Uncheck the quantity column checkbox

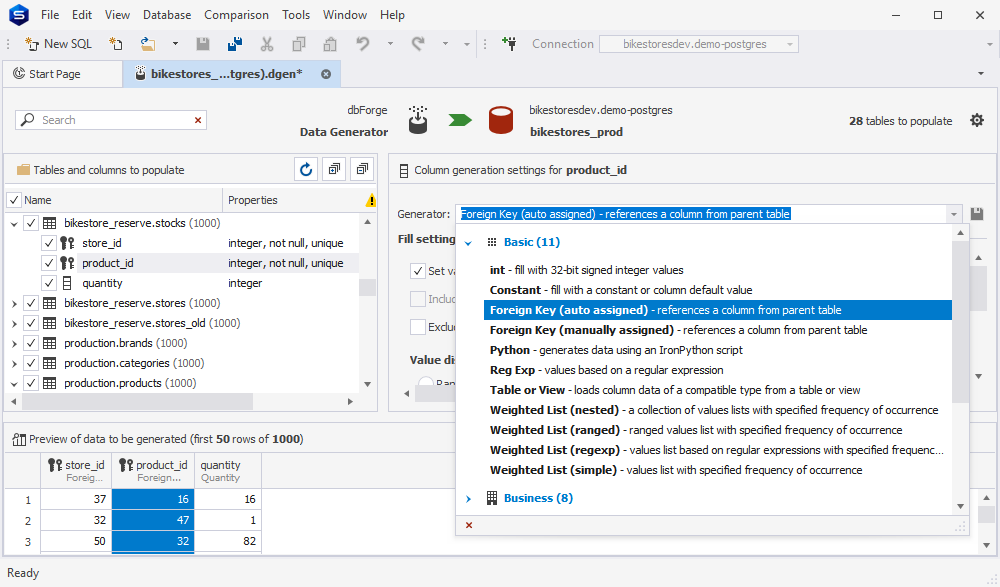48,283
